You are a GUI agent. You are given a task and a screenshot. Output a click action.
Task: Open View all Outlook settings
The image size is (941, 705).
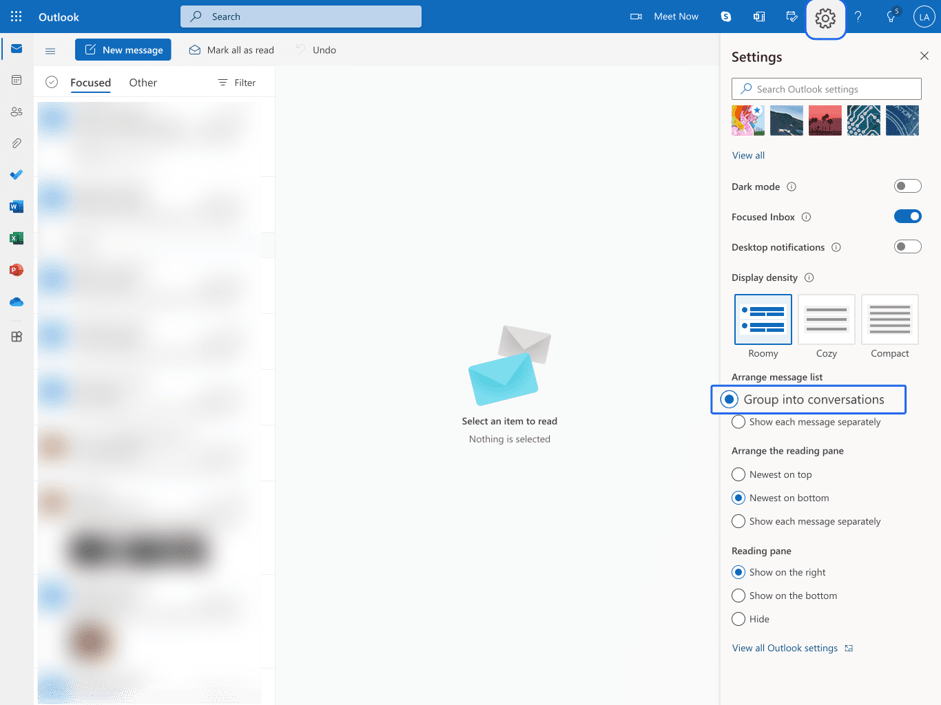[786, 648]
